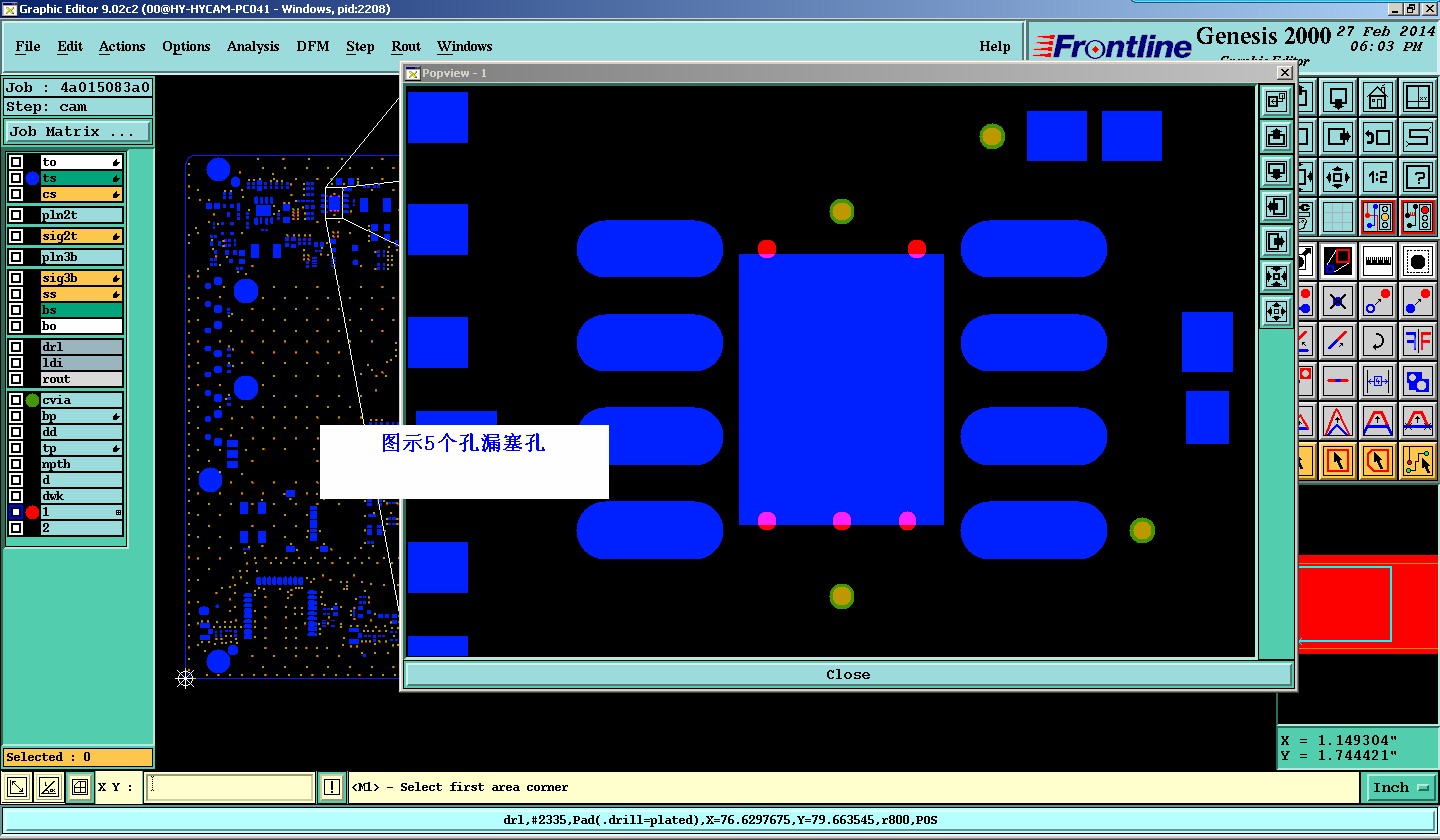Open the Analysis menu
Viewport: 1440px width, 840px height.
253,46
